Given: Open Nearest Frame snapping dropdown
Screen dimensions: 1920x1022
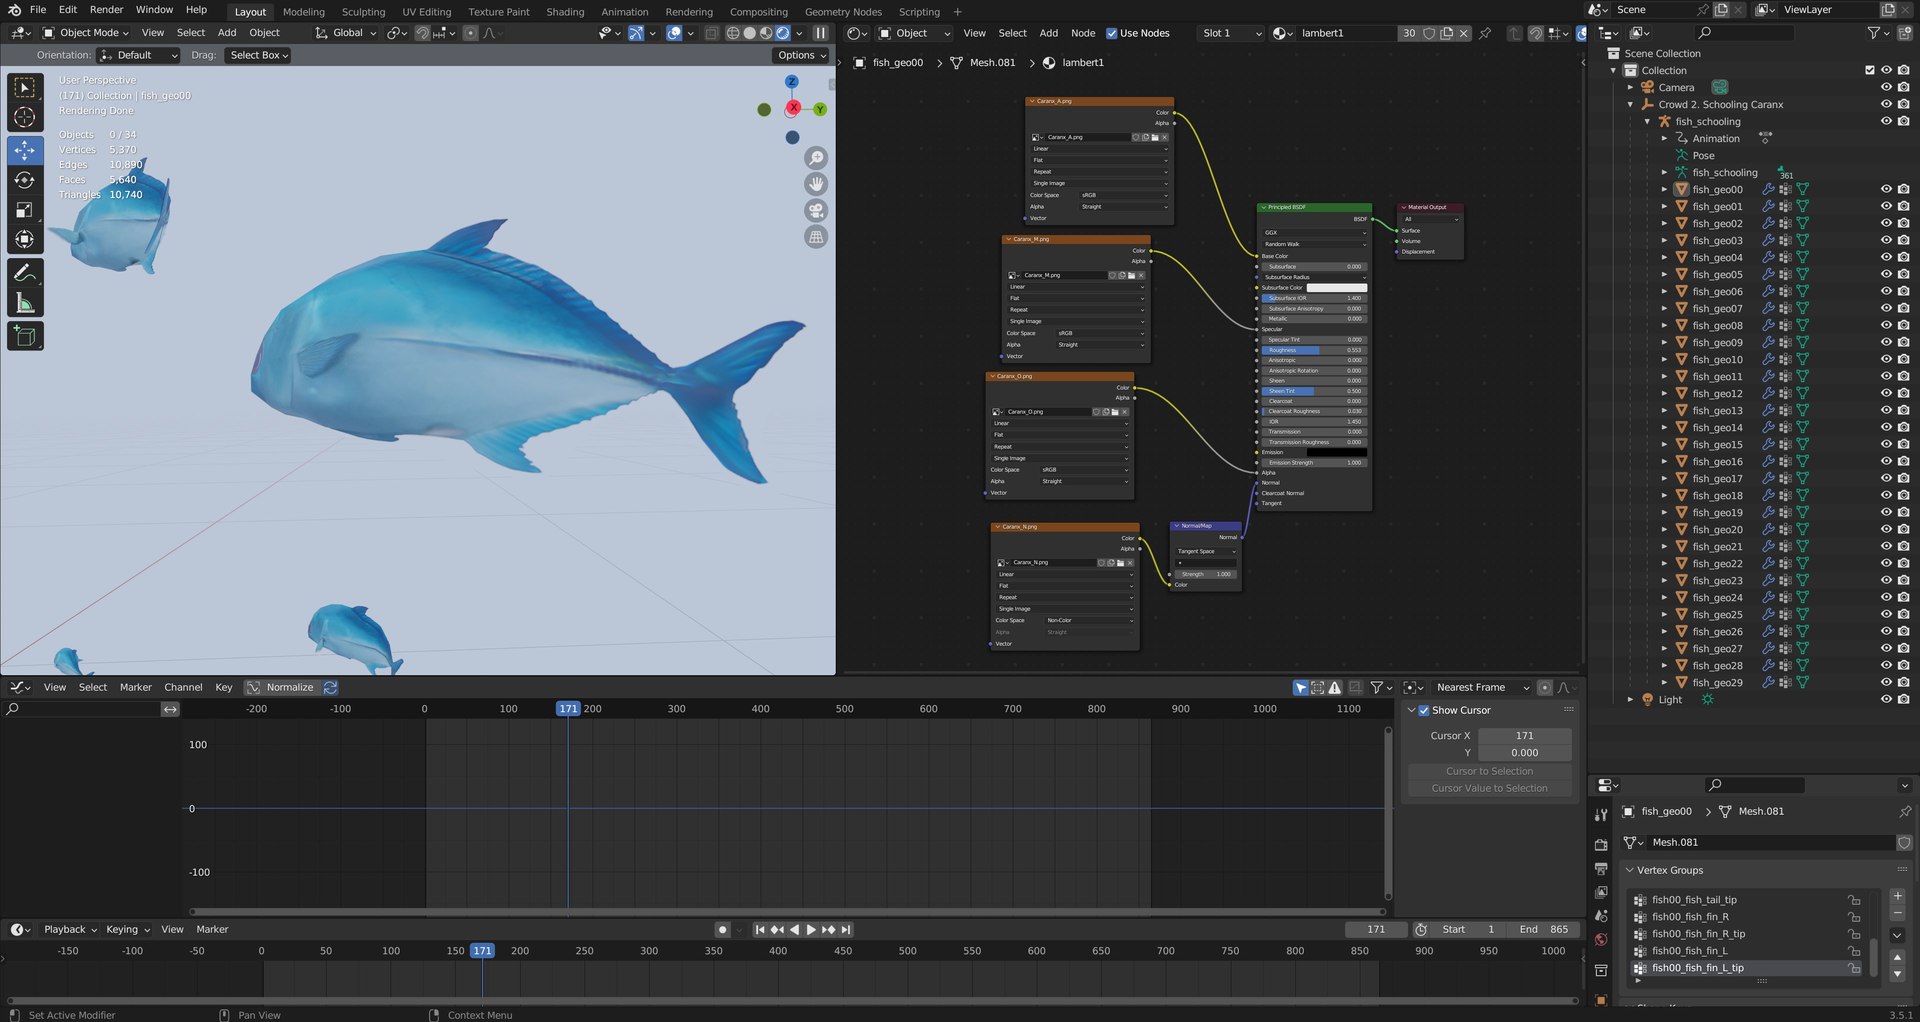Looking at the screenshot, I should (x=1482, y=688).
